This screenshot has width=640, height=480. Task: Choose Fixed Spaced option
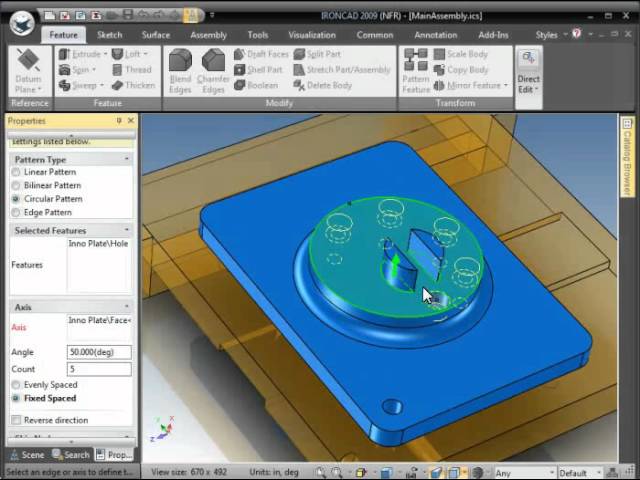coord(16,398)
